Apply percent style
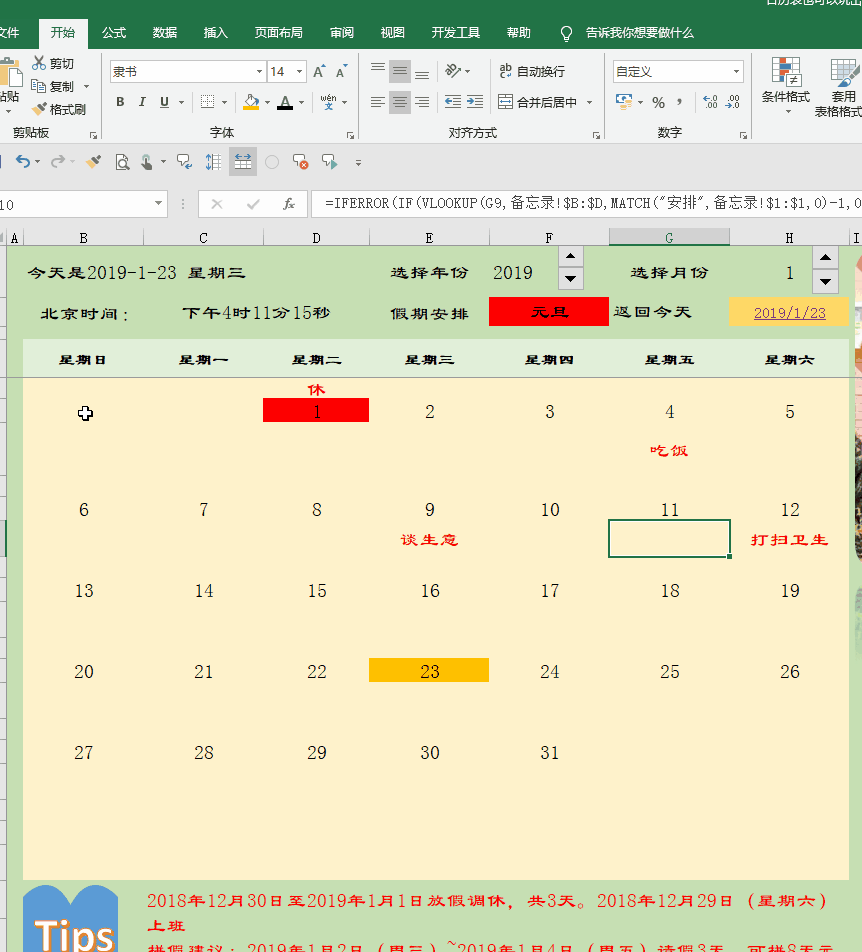The height and width of the screenshot is (952, 862). pos(659,102)
